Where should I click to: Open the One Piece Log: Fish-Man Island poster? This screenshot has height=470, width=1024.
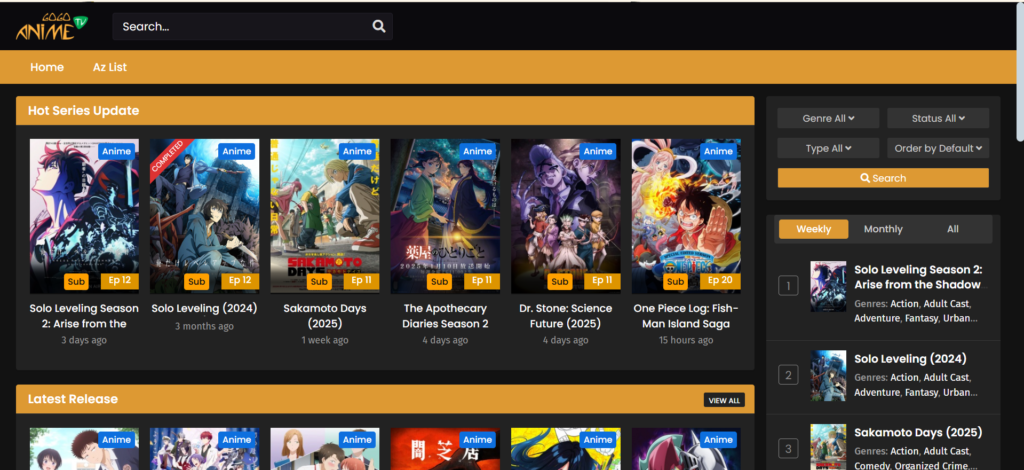686,216
